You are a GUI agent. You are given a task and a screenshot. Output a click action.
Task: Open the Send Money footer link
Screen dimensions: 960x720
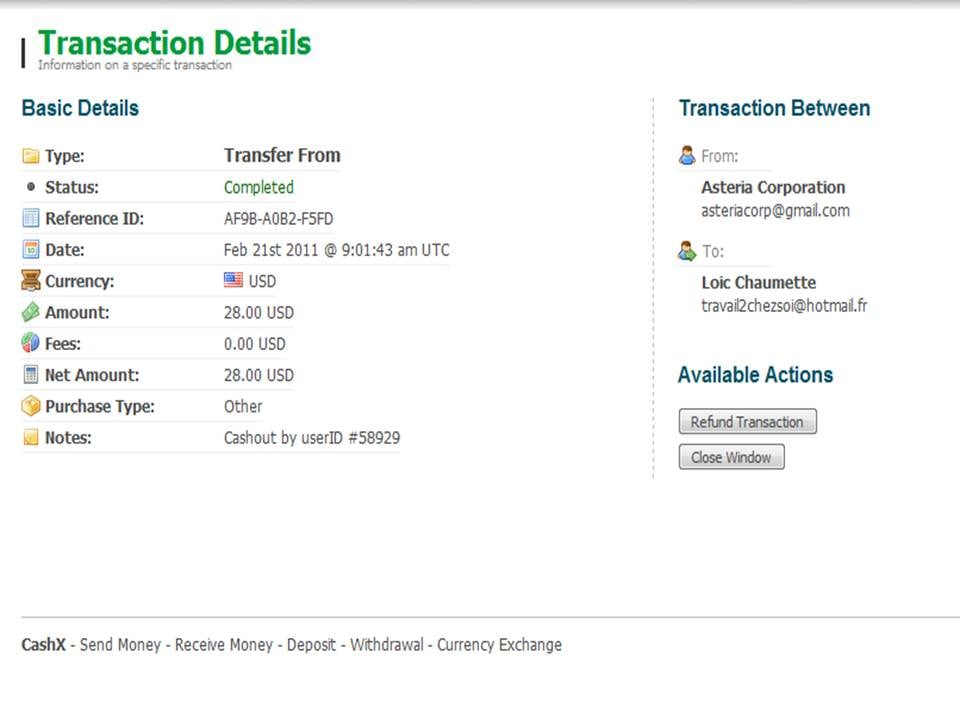pyautogui.click(x=121, y=645)
